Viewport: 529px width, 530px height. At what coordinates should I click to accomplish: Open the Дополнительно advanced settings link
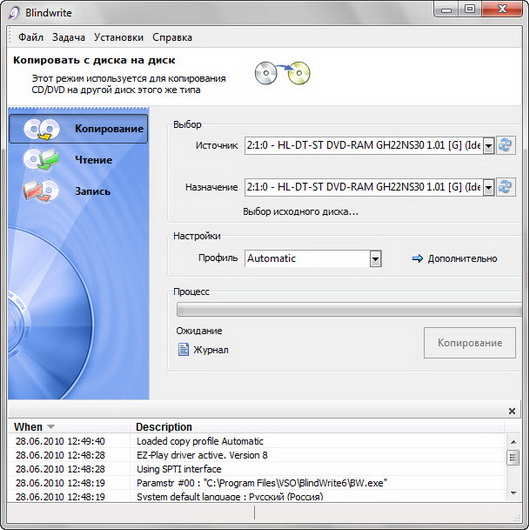[x=462, y=259]
